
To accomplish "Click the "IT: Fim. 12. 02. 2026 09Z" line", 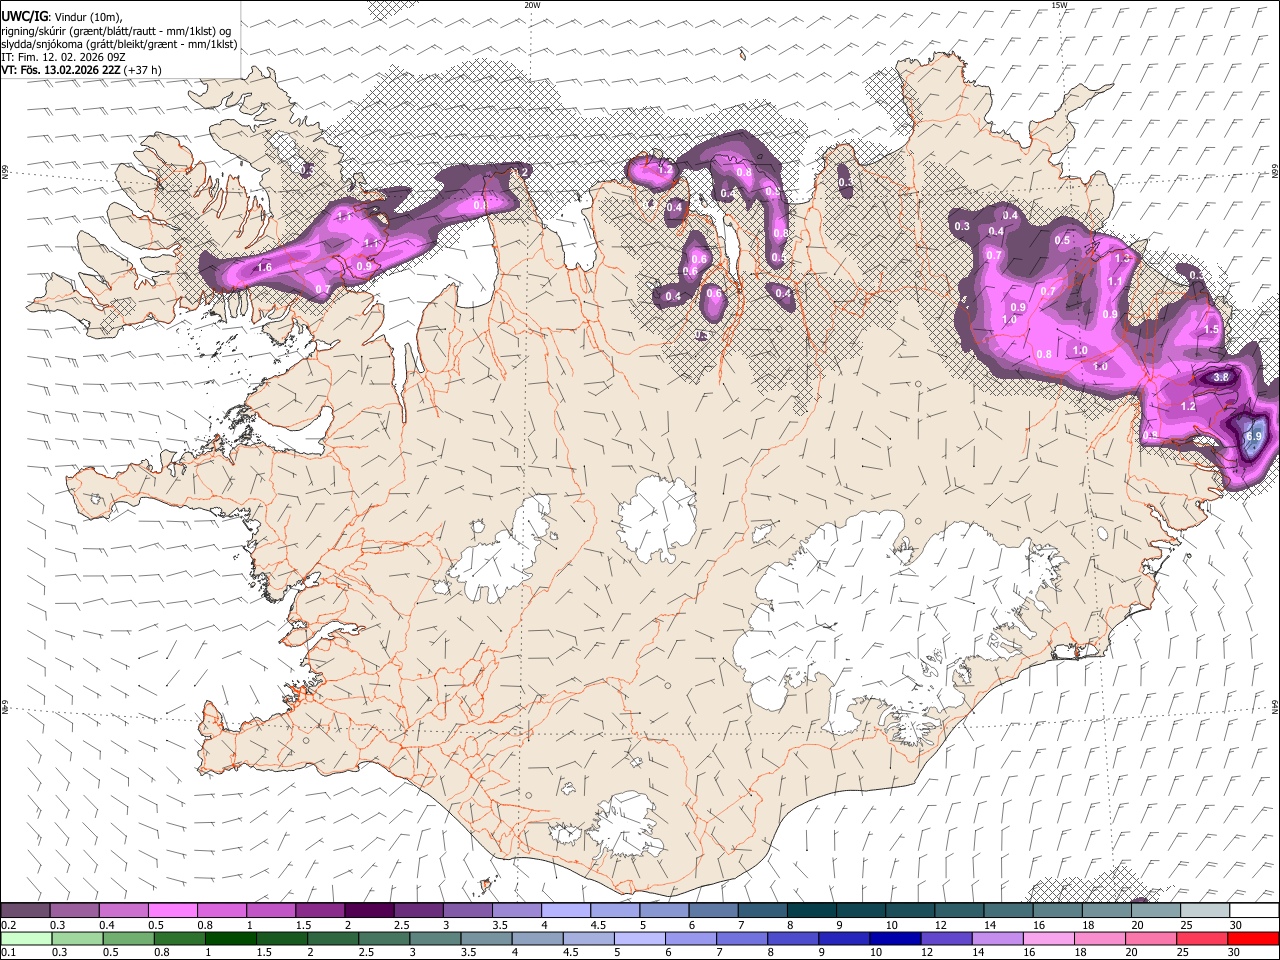I will [63, 57].
